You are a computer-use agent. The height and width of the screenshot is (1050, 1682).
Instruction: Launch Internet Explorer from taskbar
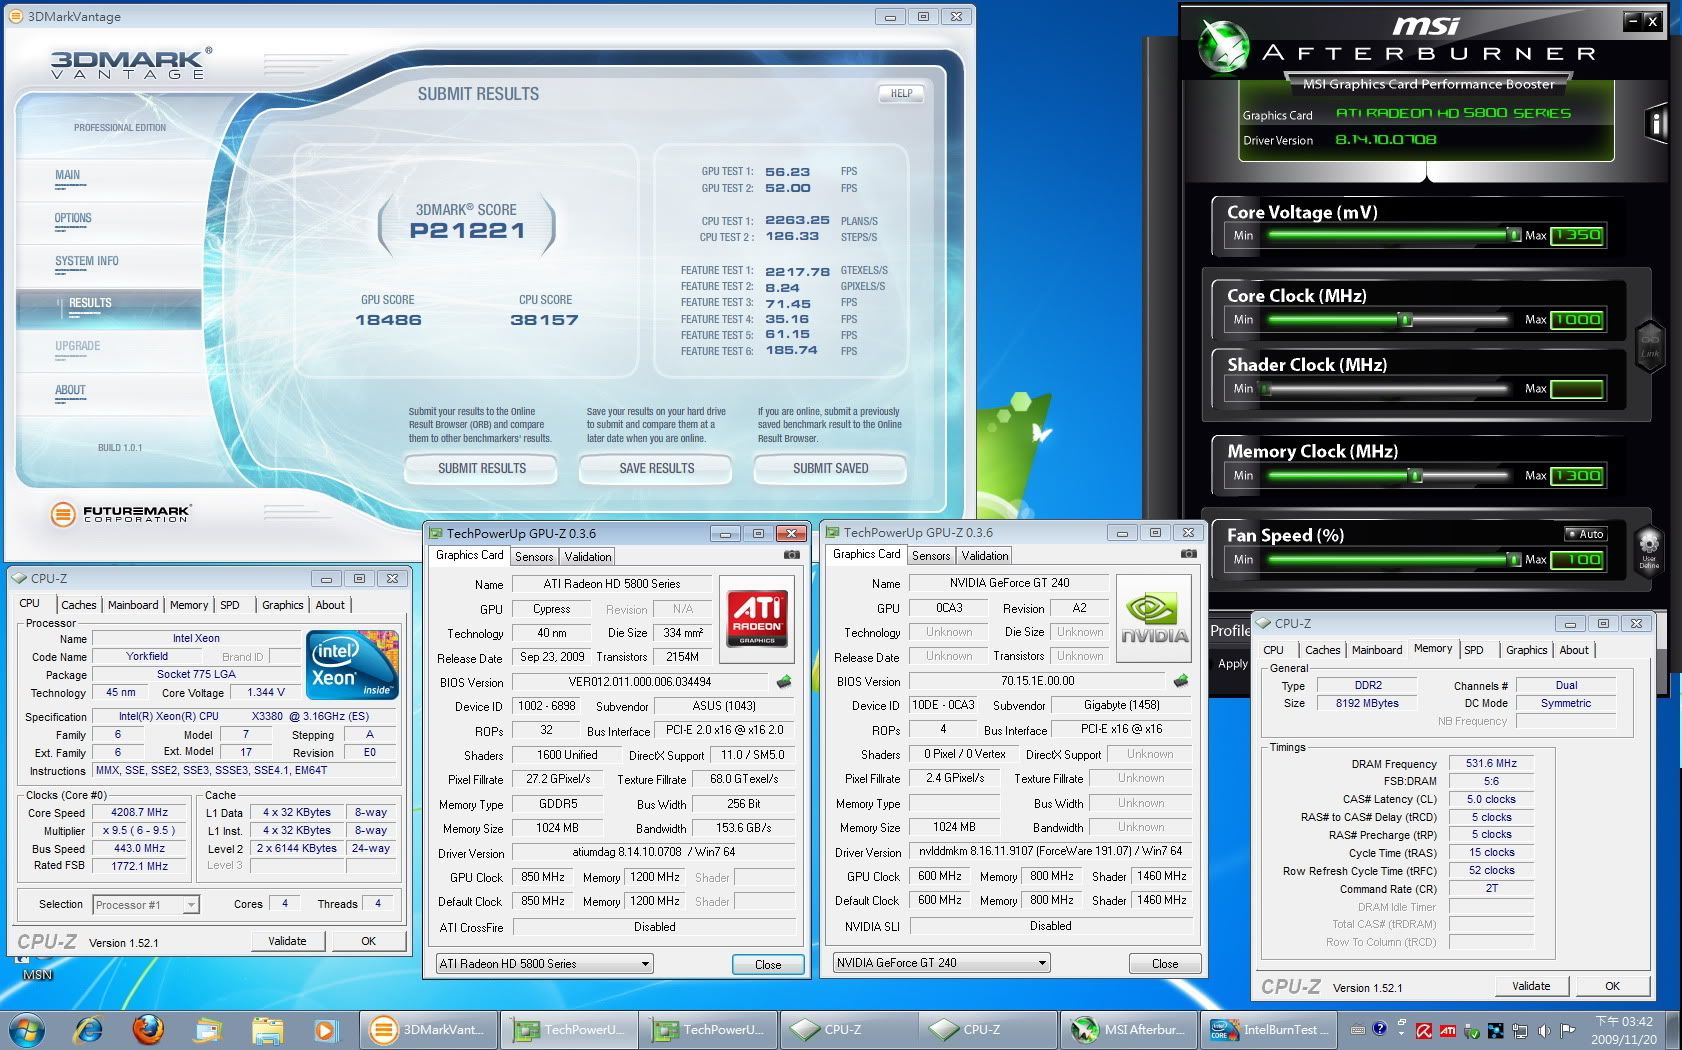89,1029
